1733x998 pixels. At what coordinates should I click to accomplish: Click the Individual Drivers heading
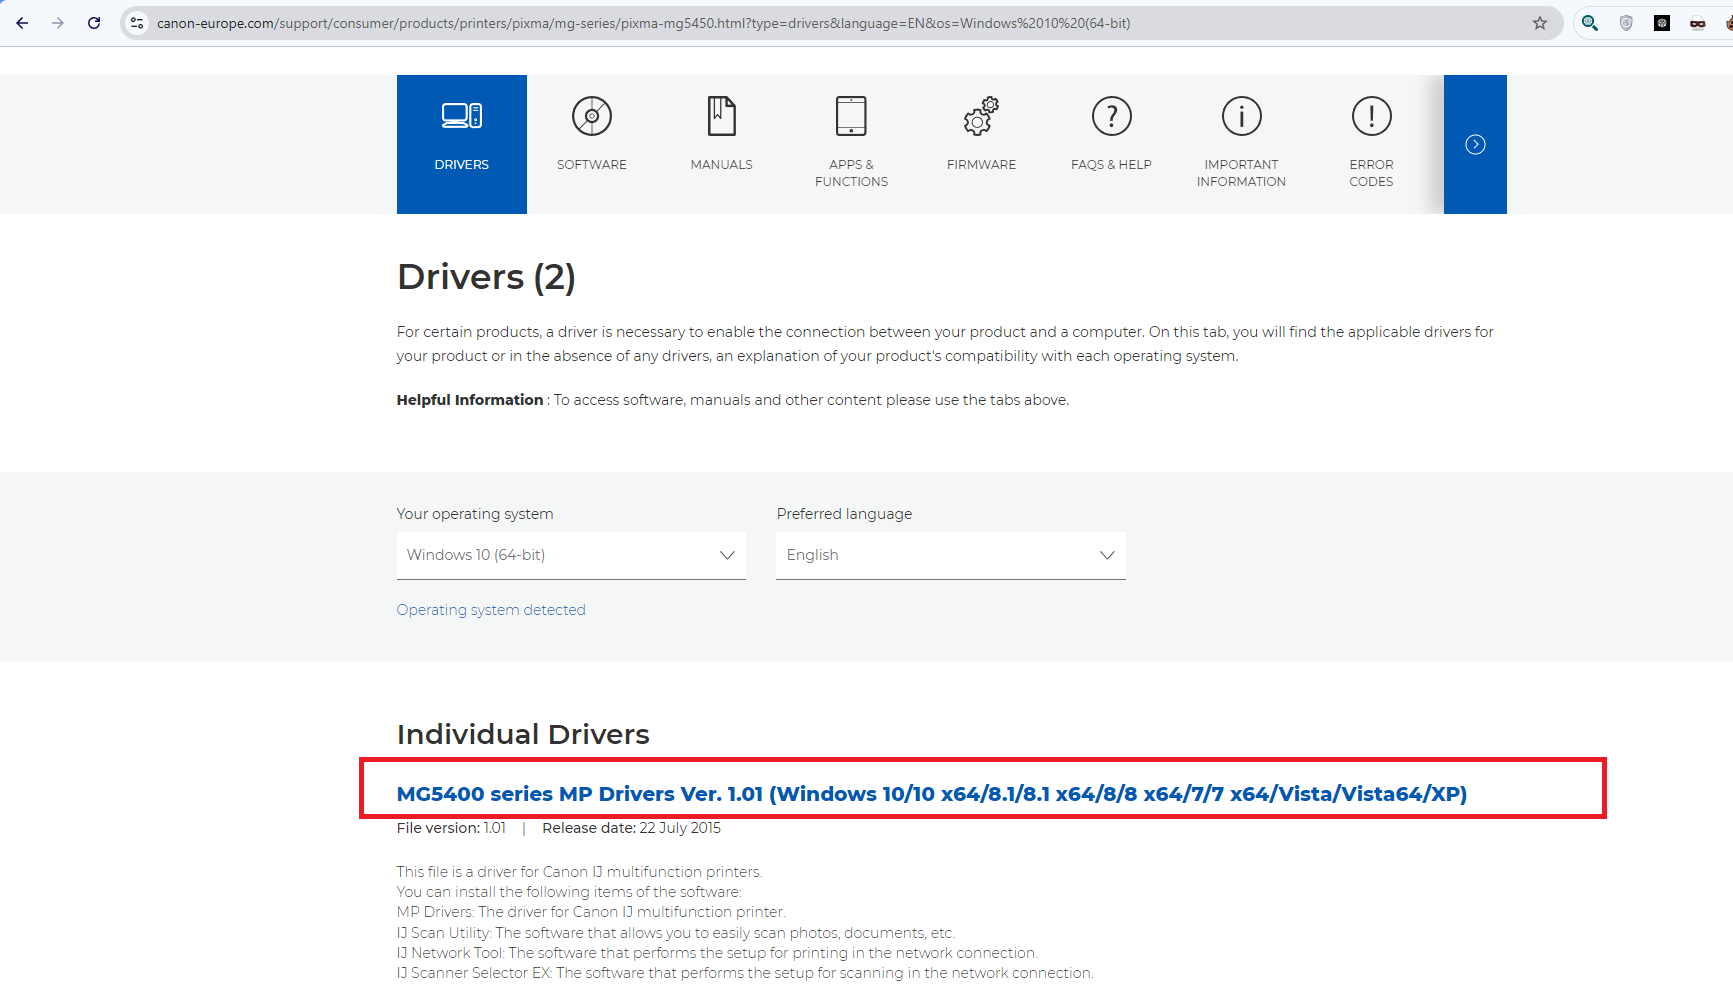click(x=523, y=735)
